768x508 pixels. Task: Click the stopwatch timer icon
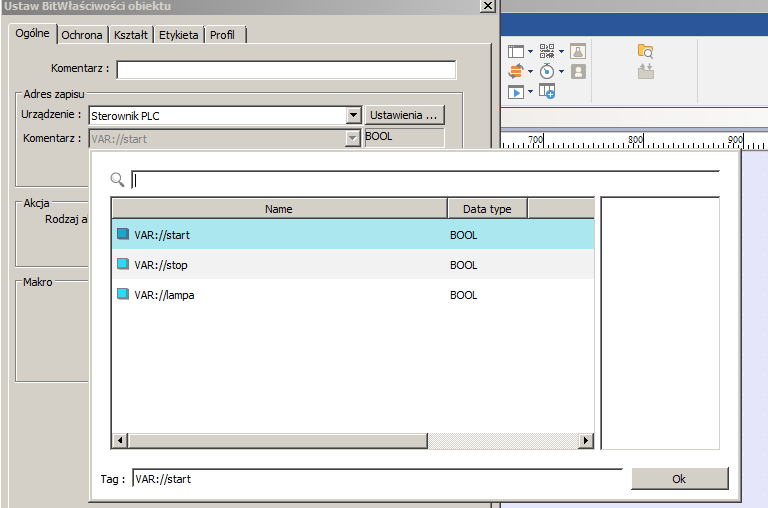[x=546, y=72]
